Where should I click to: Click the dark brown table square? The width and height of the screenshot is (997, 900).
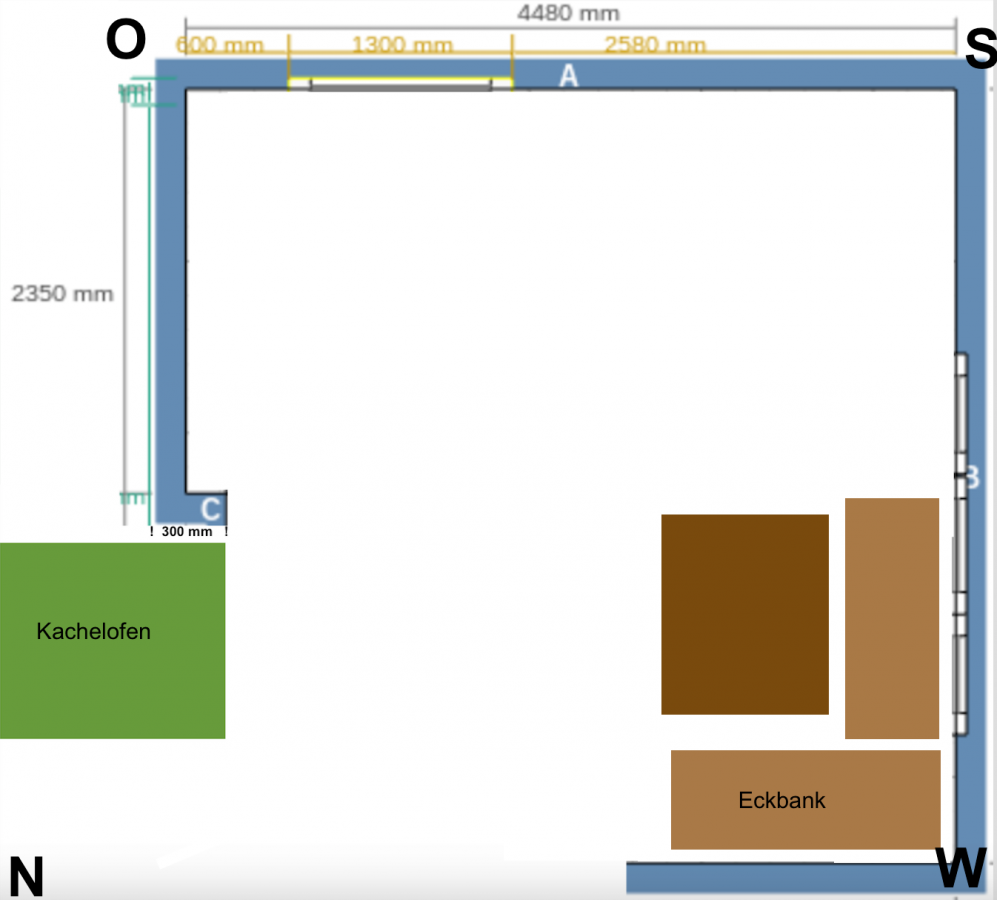click(x=745, y=614)
